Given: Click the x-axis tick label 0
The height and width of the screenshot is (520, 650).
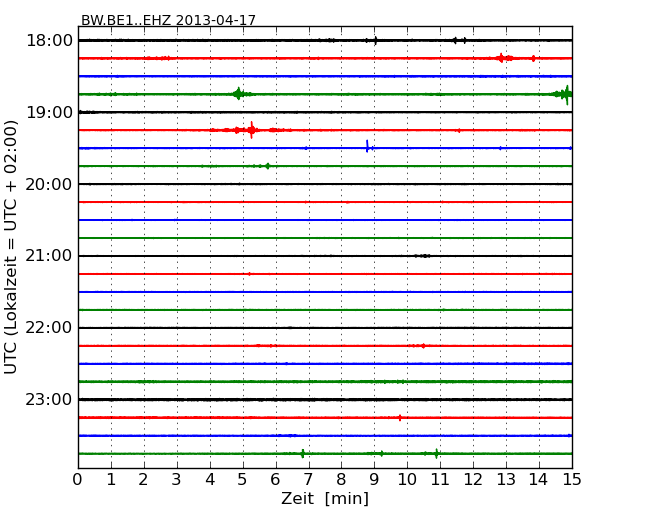Looking at the screenshot, I should (x=78, y=479).
